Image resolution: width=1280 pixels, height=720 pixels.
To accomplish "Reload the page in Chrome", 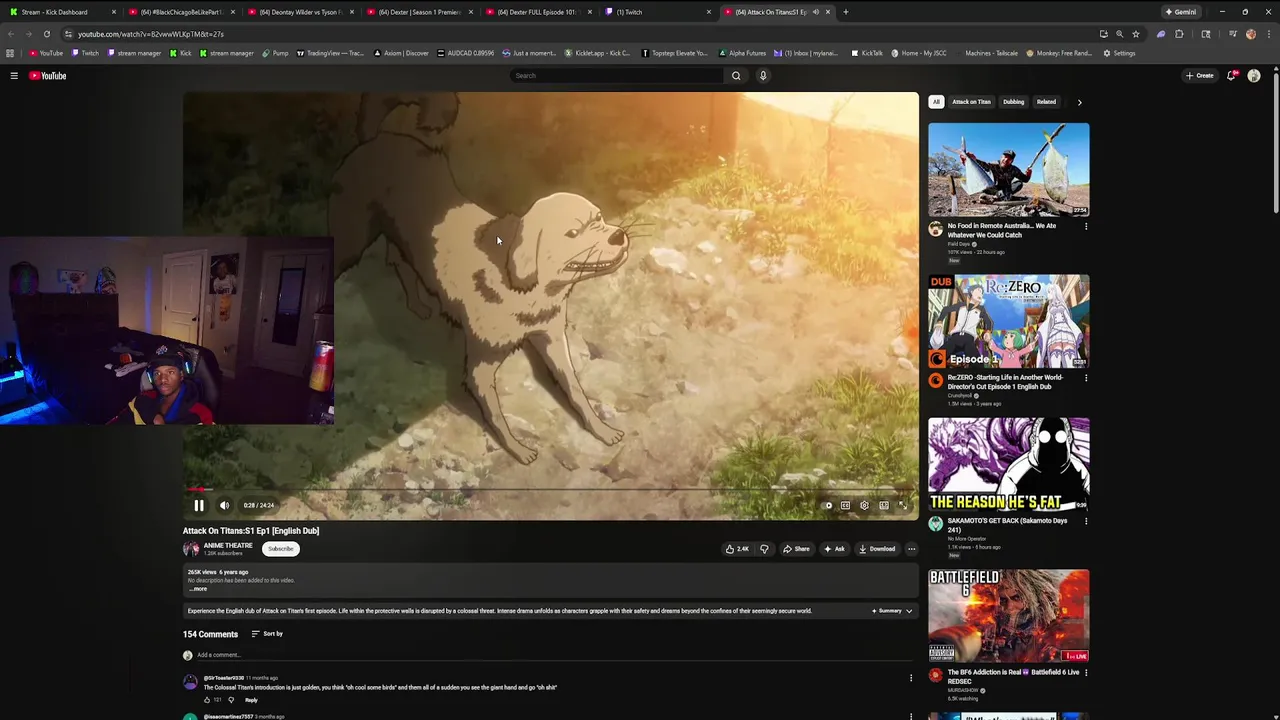I will [x=47, y=34].
